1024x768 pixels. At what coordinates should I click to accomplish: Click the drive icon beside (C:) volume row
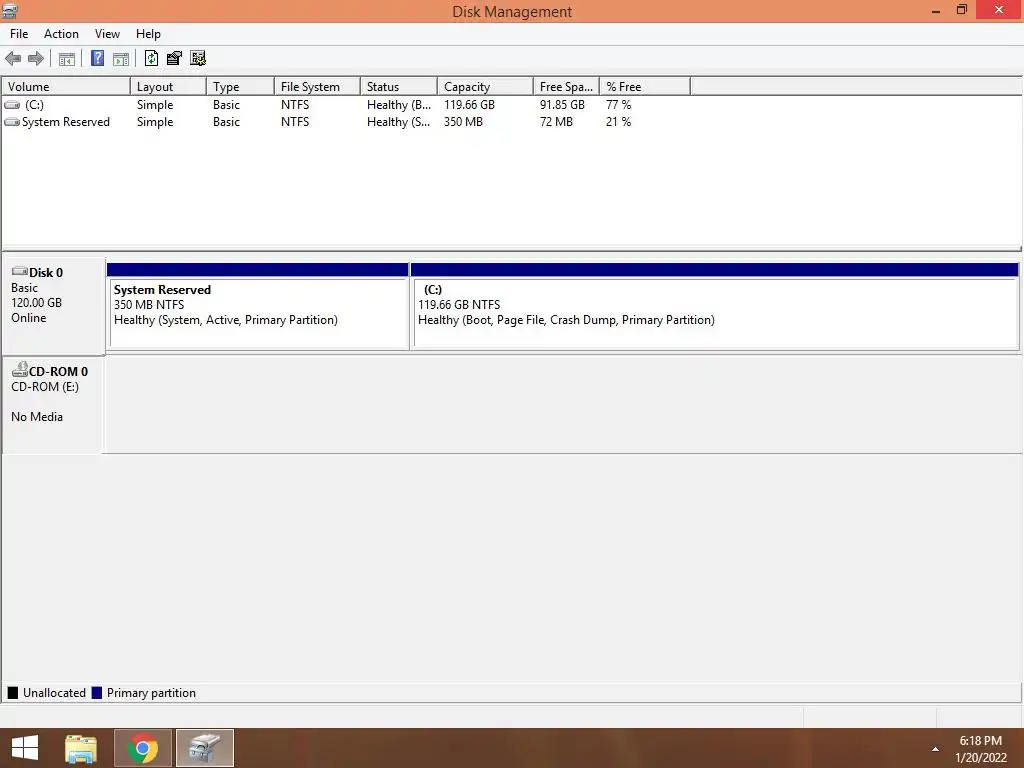12,104
